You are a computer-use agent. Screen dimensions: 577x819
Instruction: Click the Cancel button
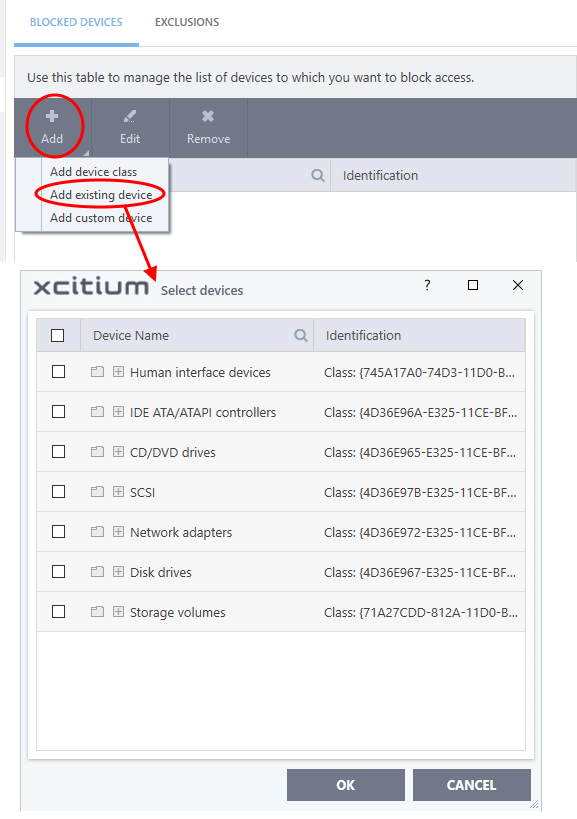coord(472,785)
